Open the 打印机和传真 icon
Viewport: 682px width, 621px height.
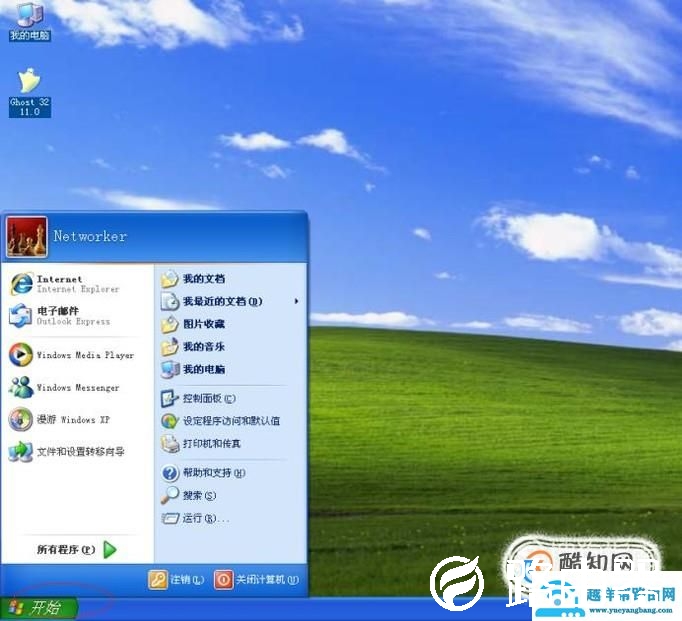[170, 444]
